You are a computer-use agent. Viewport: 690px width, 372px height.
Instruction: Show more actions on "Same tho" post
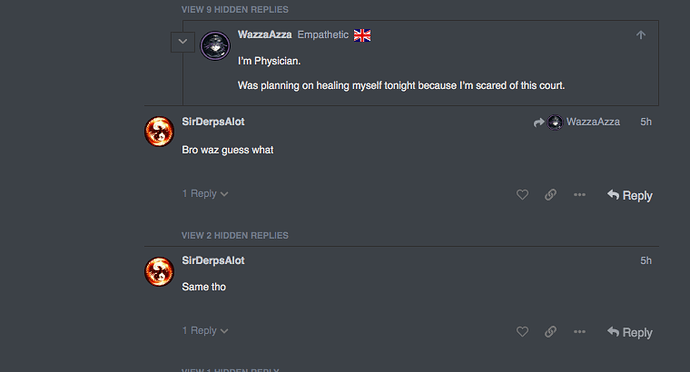tap(580, 331)
